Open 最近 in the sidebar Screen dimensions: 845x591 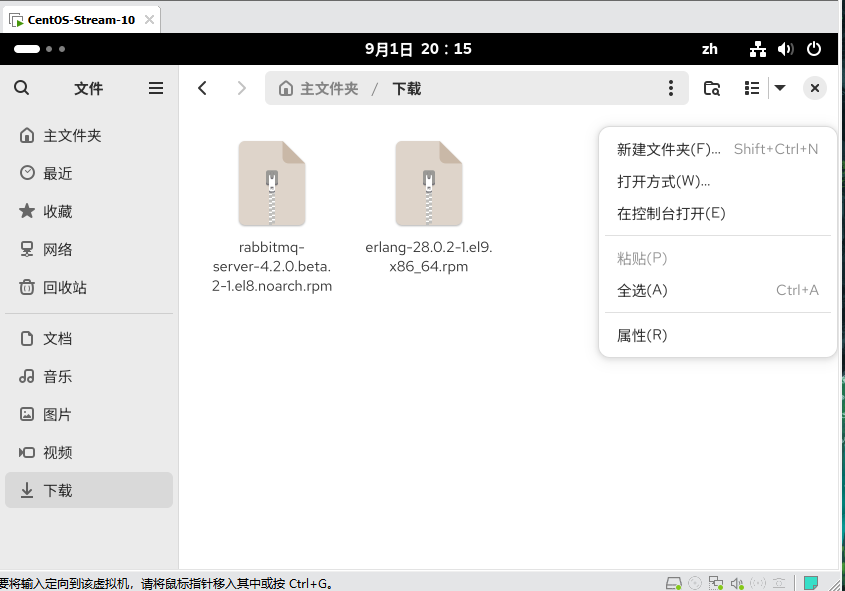(x=89, y=173)
